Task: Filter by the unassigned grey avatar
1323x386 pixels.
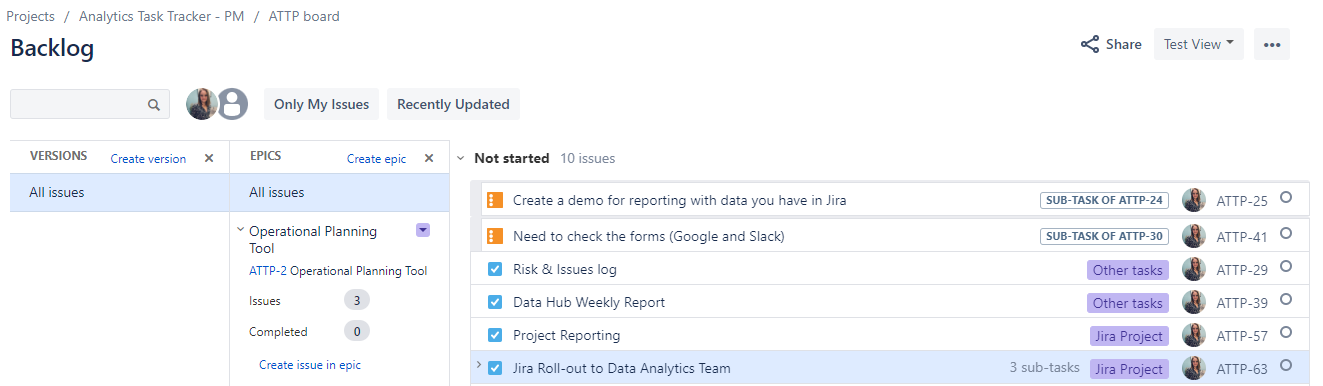Action: point(233,104)
